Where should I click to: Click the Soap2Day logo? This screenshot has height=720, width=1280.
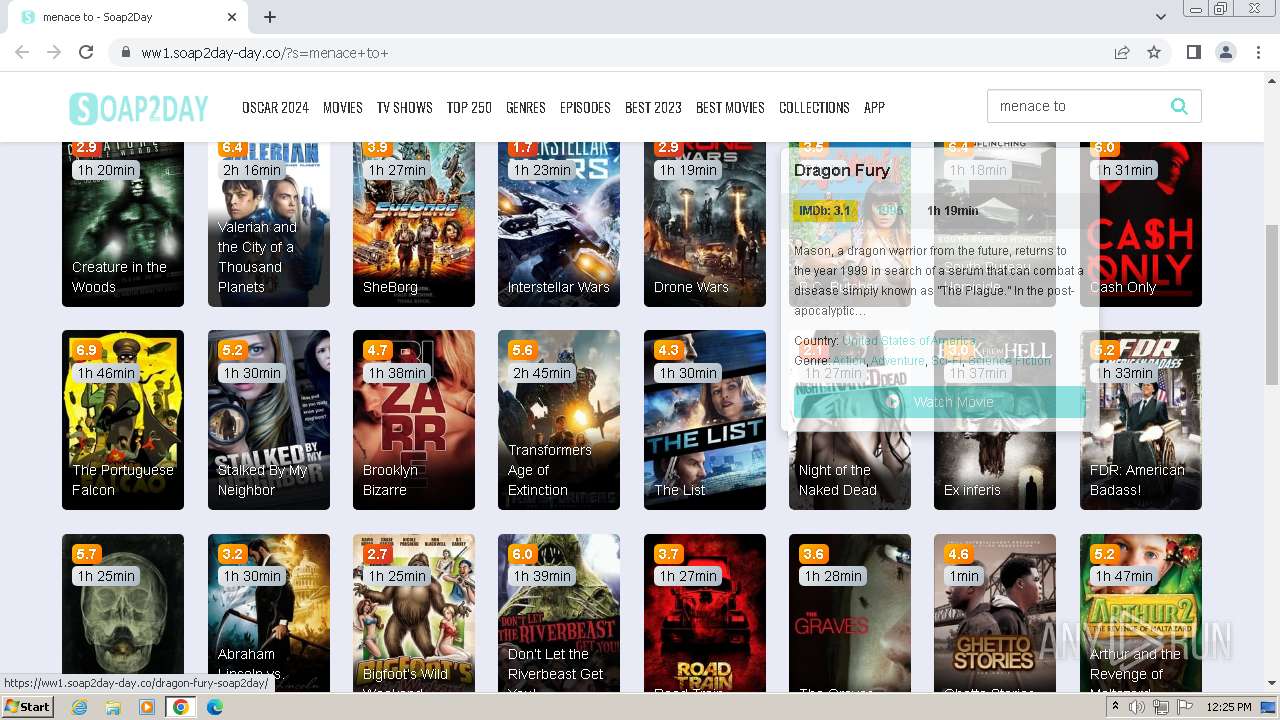point(138,108)
